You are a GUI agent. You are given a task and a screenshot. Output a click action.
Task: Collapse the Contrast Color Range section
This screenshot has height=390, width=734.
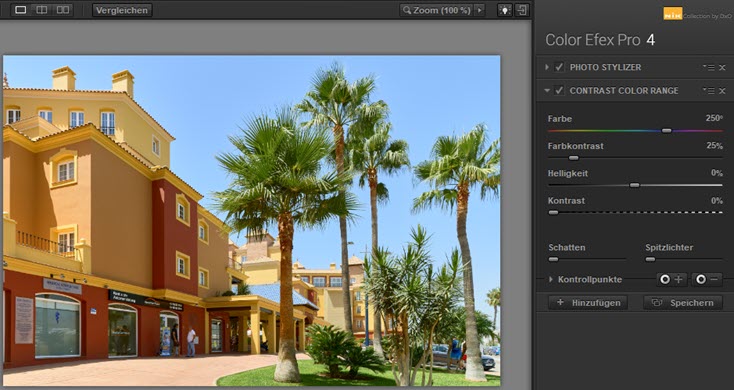click(x=547, y=91)
